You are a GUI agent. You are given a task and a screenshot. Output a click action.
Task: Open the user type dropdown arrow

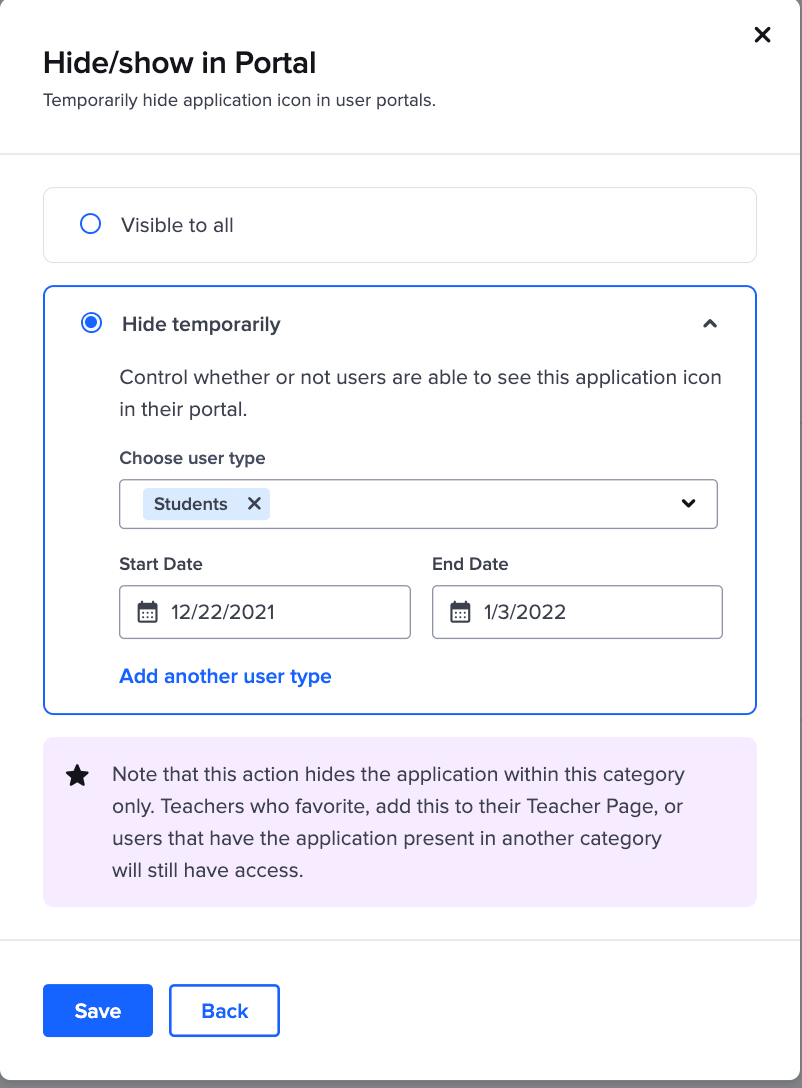coord(688,503)
